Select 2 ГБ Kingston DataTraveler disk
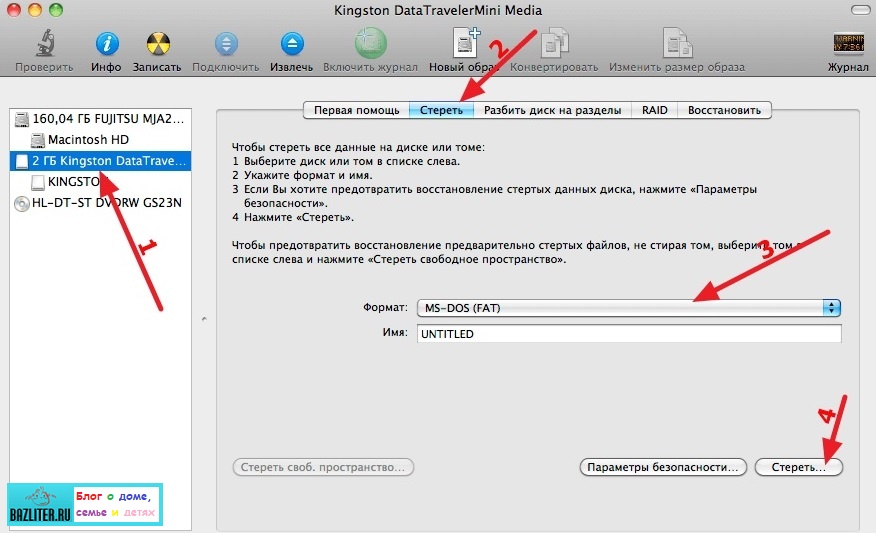This screenshot has width=876, height=533. click(101, 161)
